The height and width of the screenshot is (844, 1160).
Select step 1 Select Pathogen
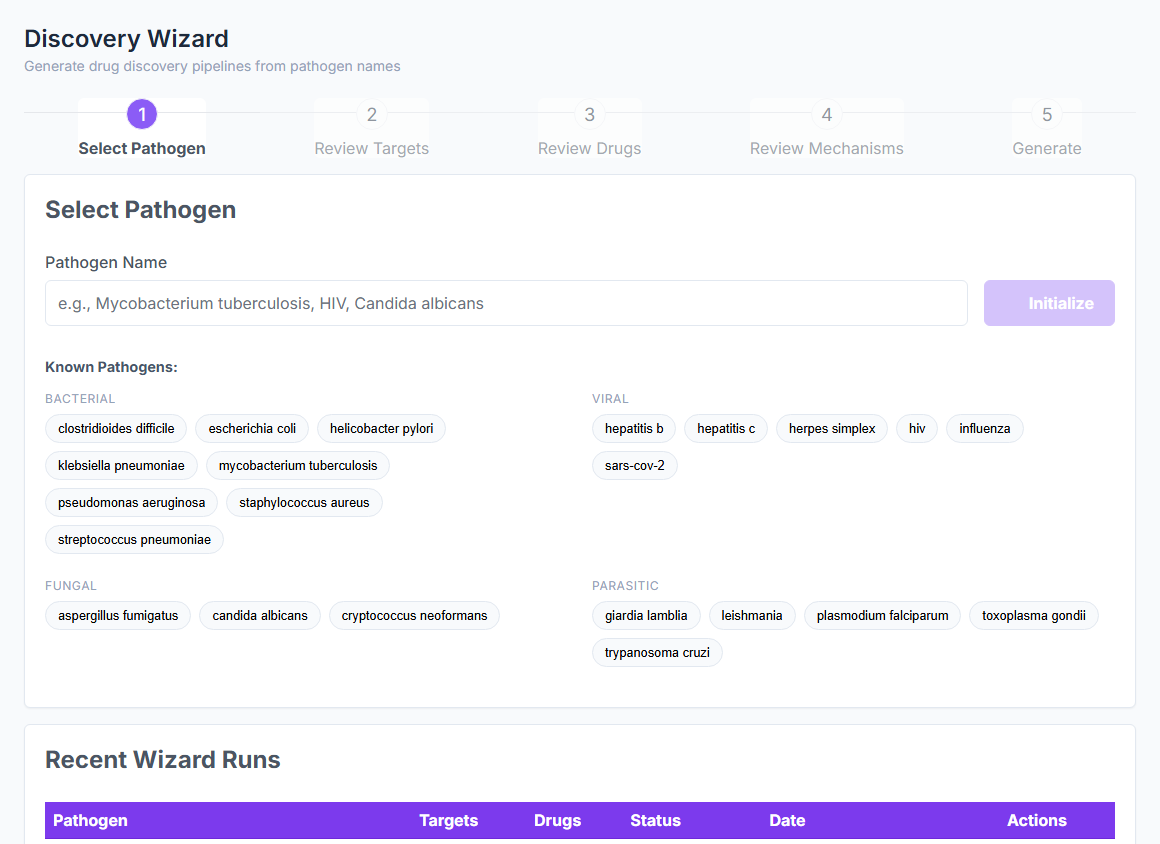(142, 128)
